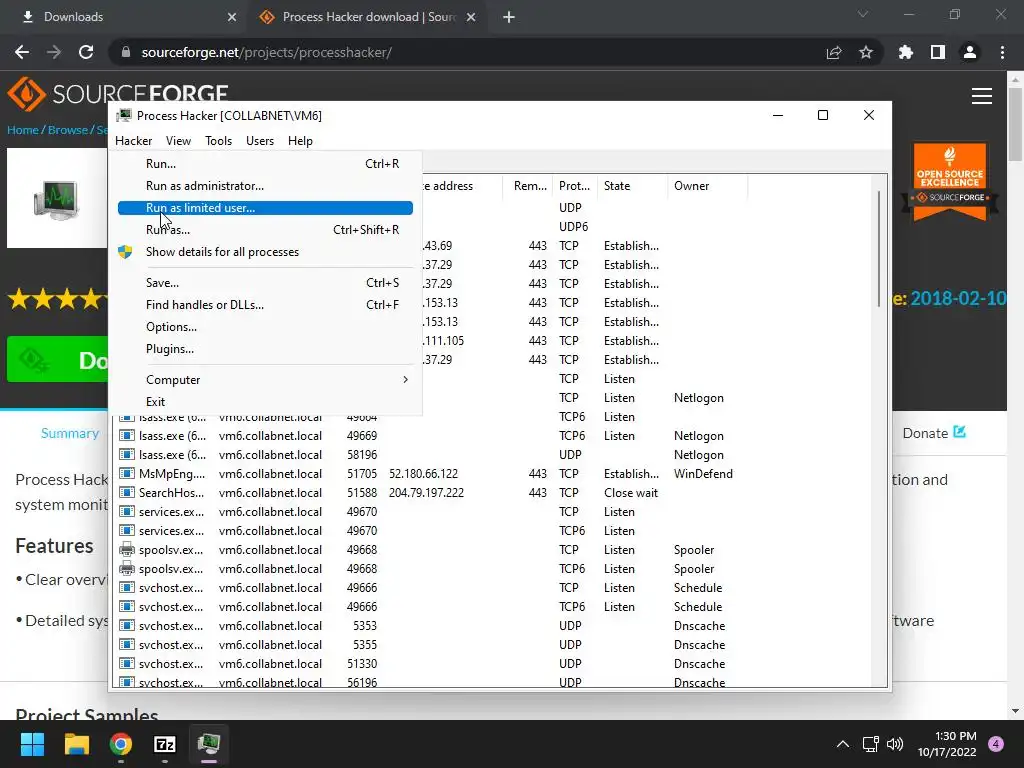Open the Users menu
The height and width of the screenshot is (768, 1024).
[259, 140]
